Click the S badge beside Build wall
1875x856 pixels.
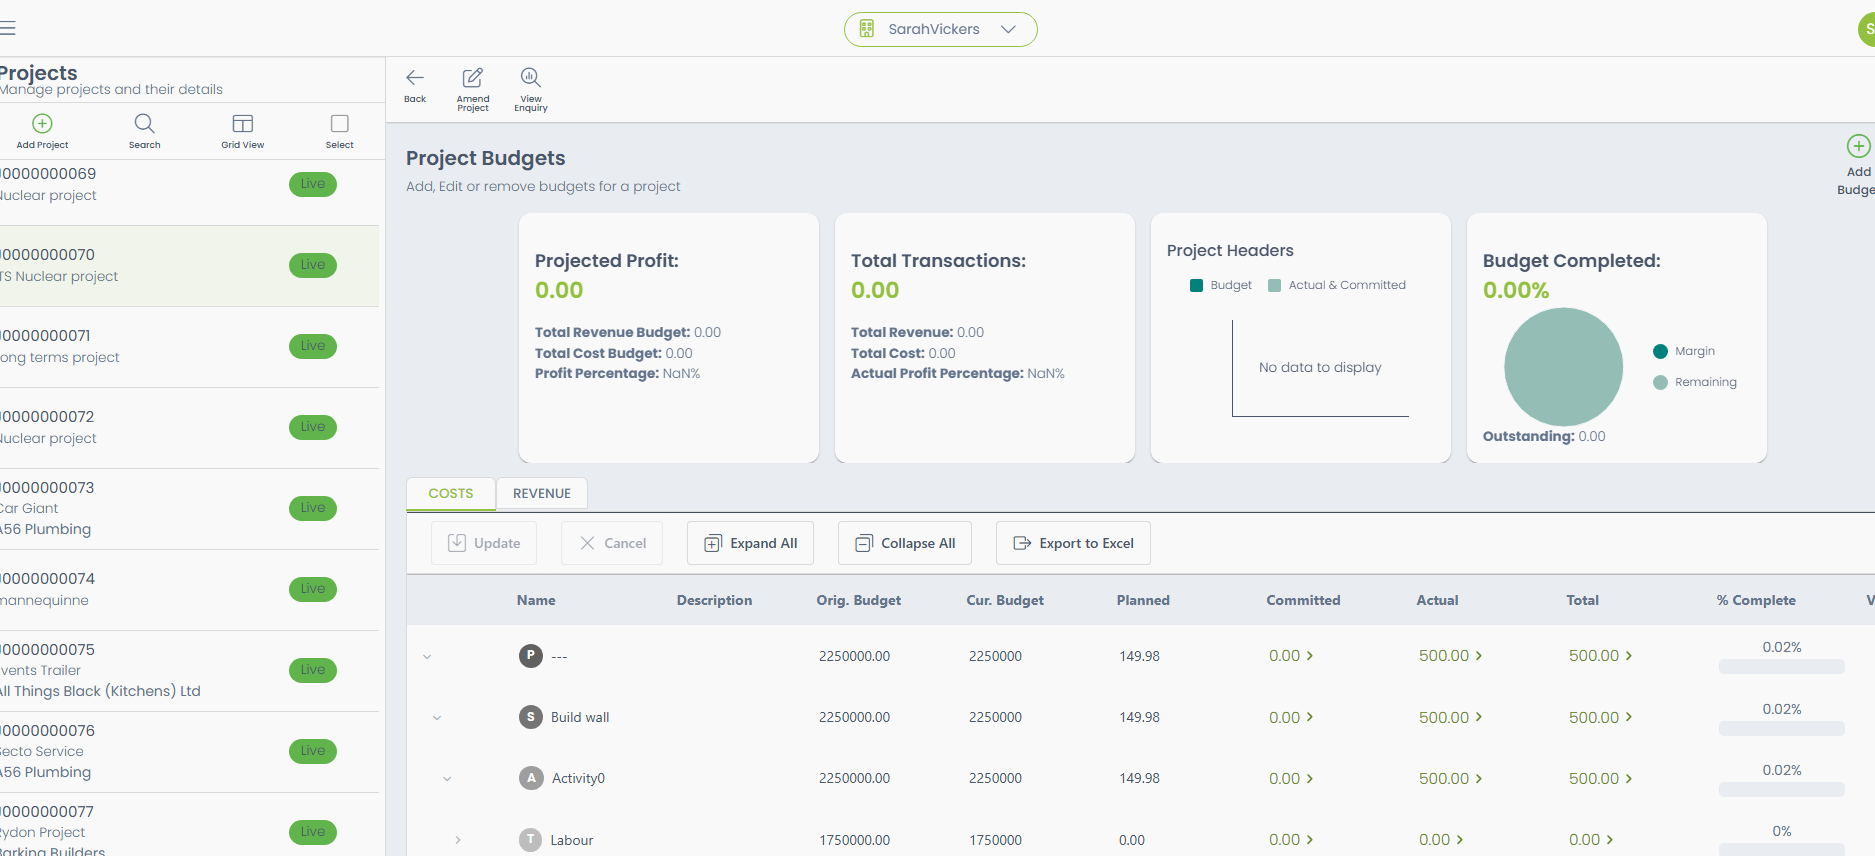coord(531,717)
